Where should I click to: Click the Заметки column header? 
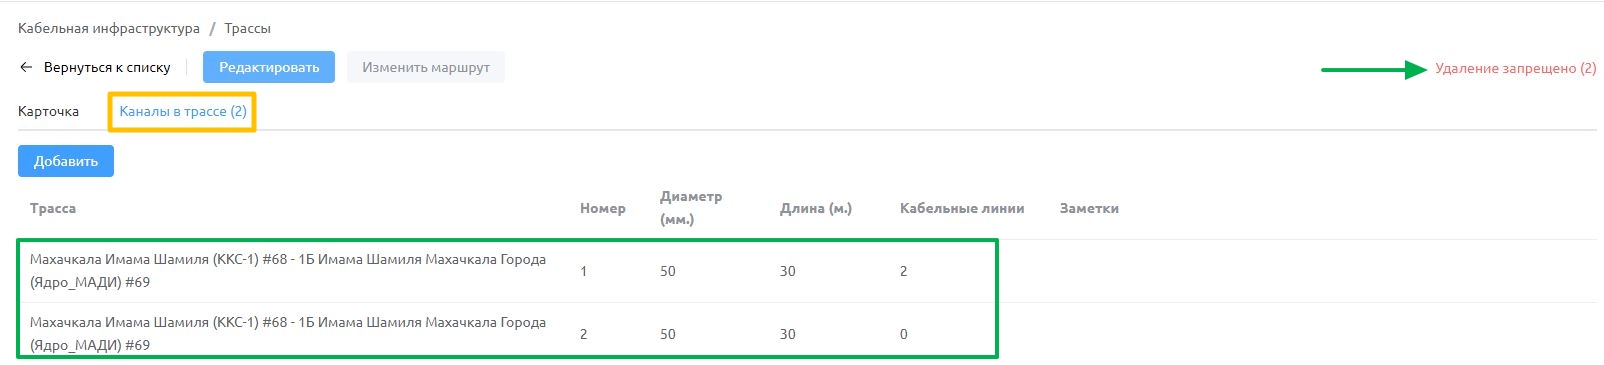click(x=1089, y=208)
